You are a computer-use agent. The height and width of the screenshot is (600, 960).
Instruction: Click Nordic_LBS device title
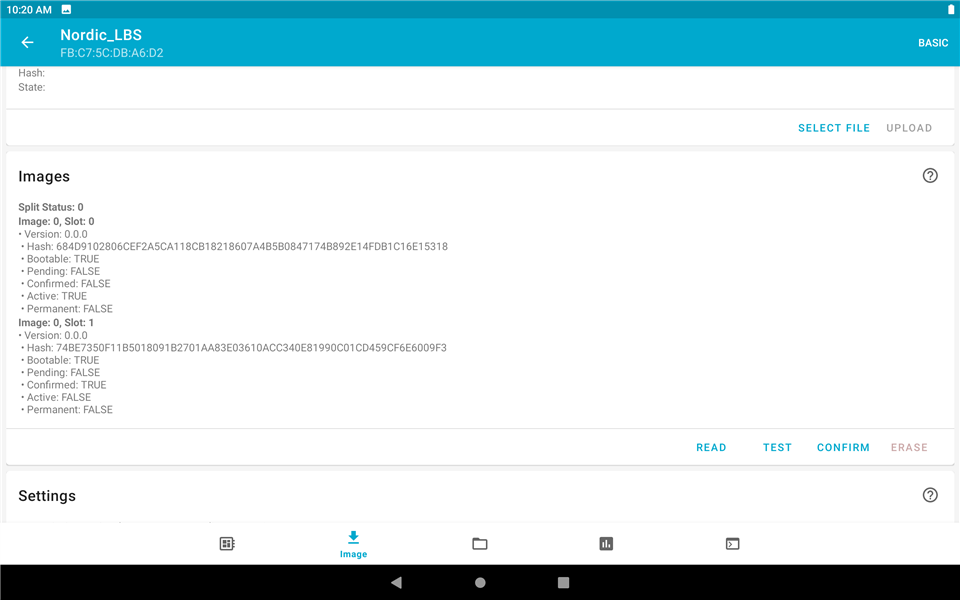coord(101,35)
